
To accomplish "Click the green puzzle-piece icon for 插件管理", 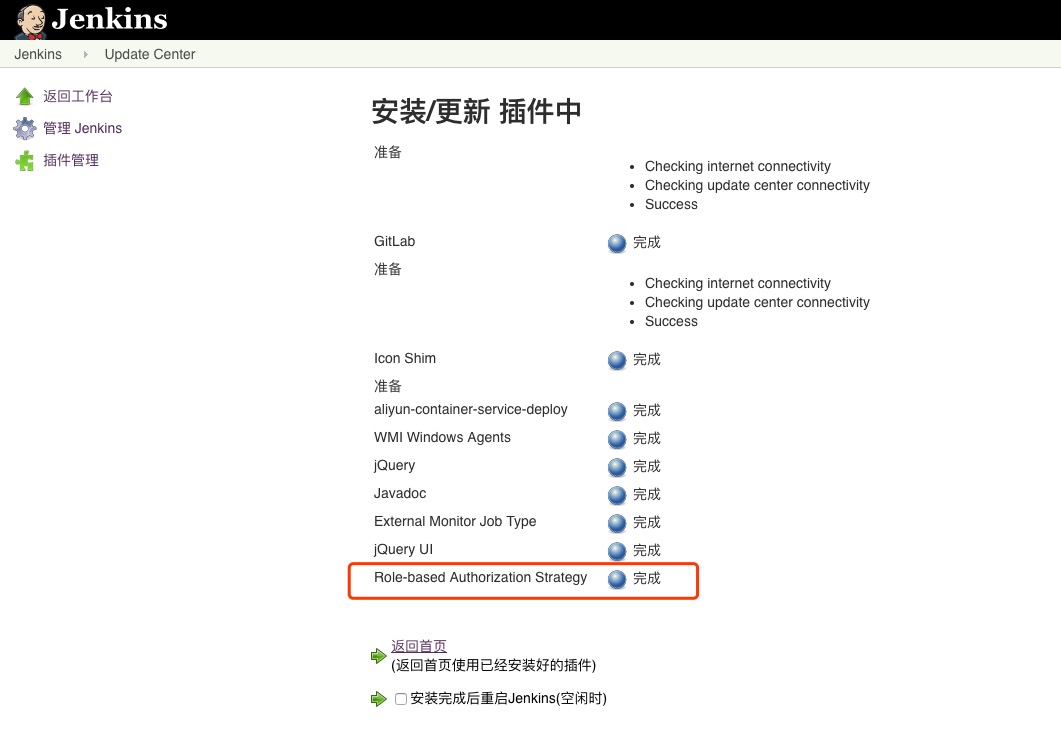I will point(25,160).
